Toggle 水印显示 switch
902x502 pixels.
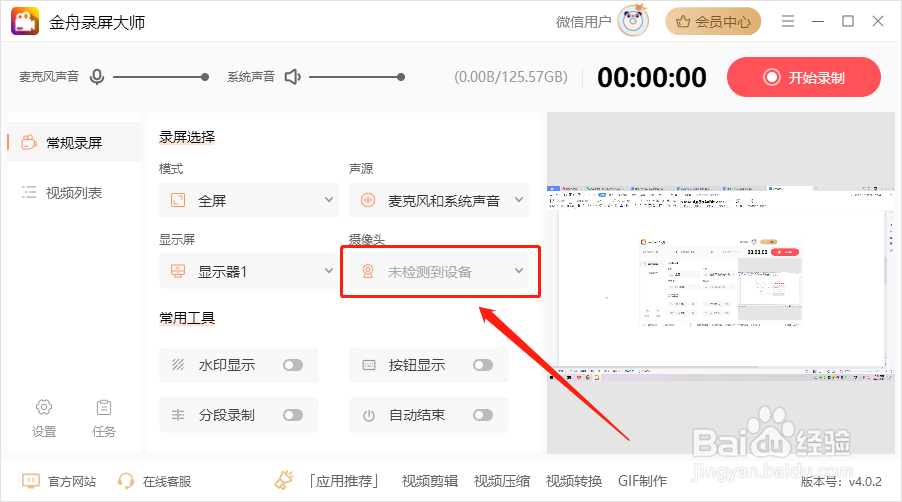(293, 365)
